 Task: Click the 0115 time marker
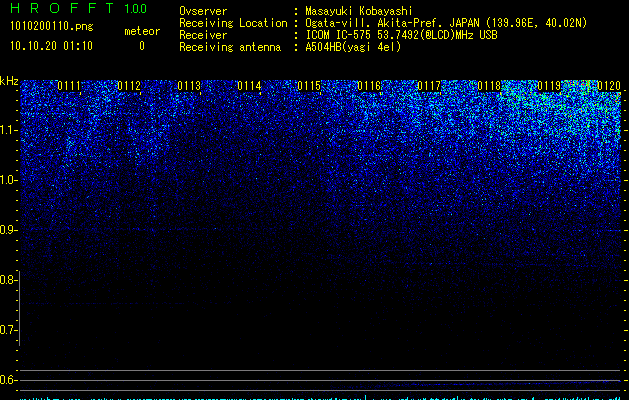click(x=309, y=86)
